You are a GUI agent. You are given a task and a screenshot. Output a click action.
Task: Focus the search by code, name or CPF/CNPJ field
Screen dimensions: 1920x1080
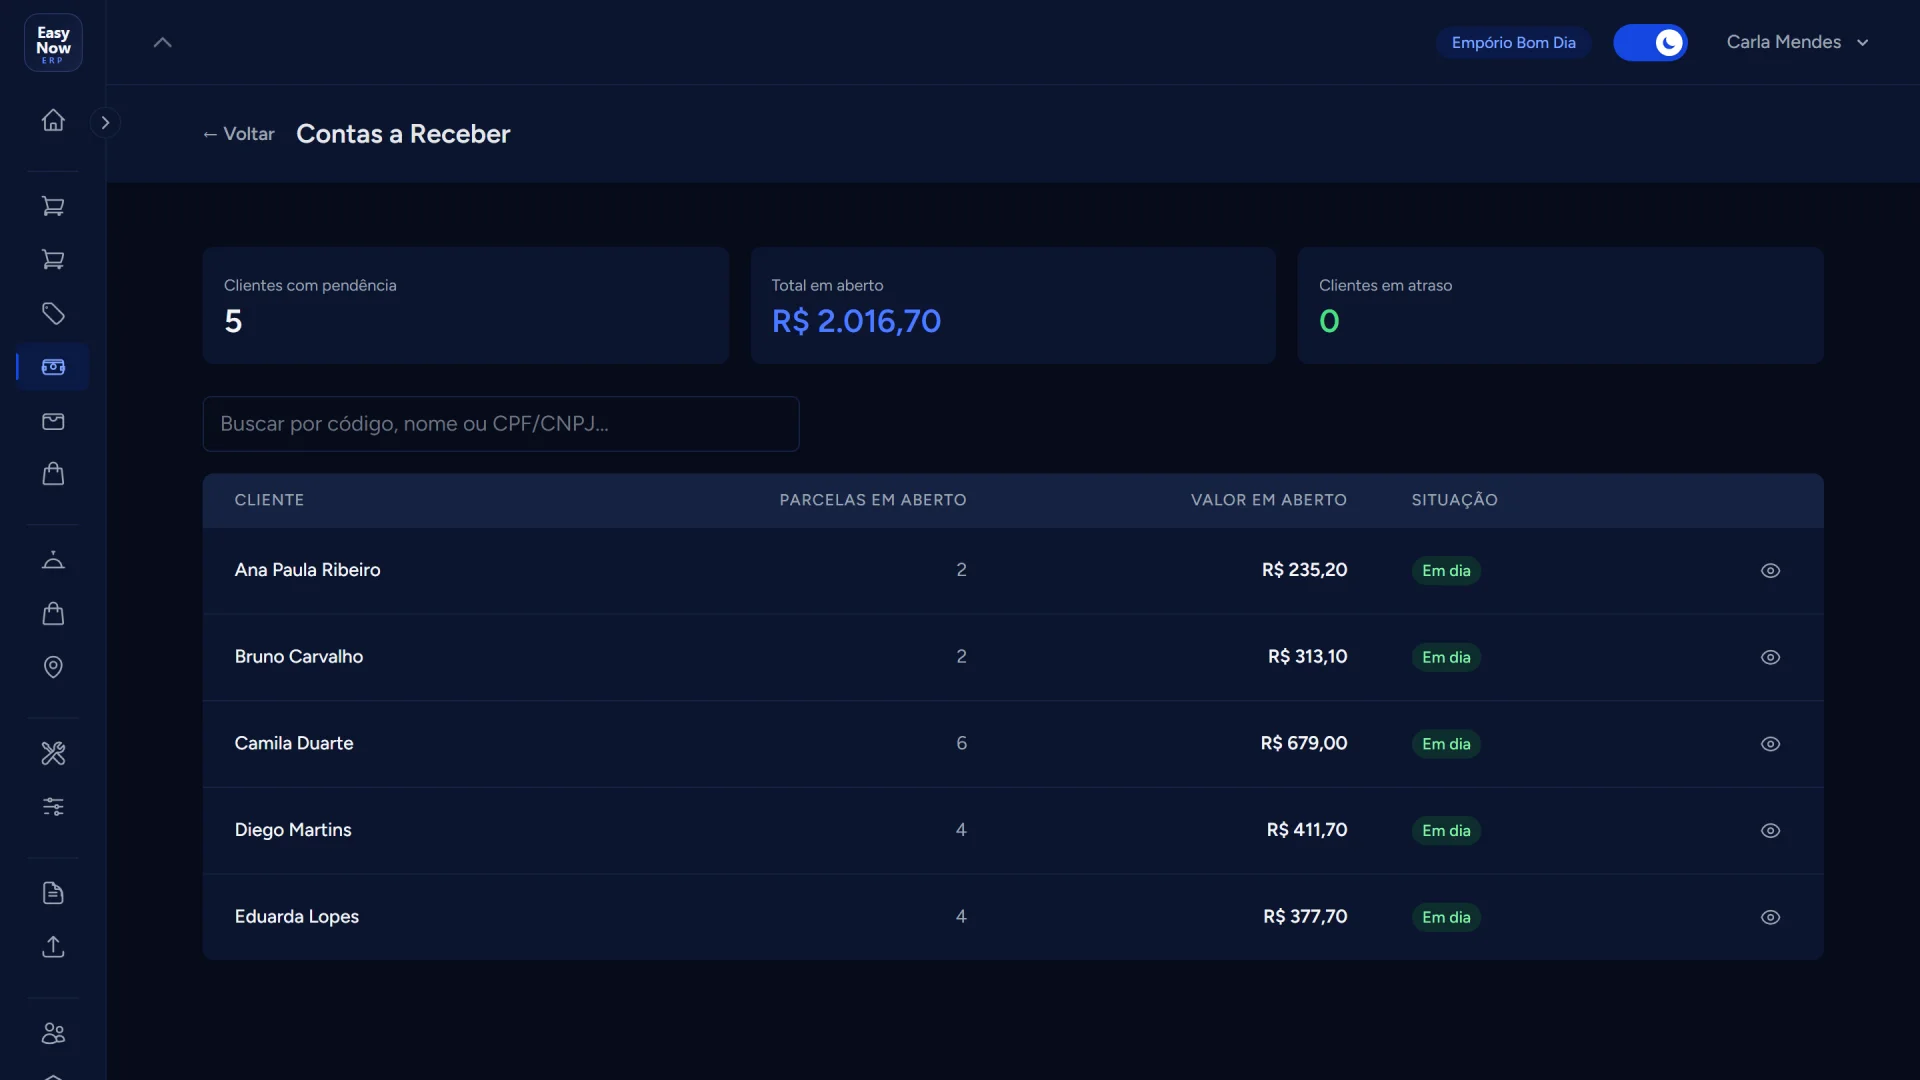click(500, 424)
